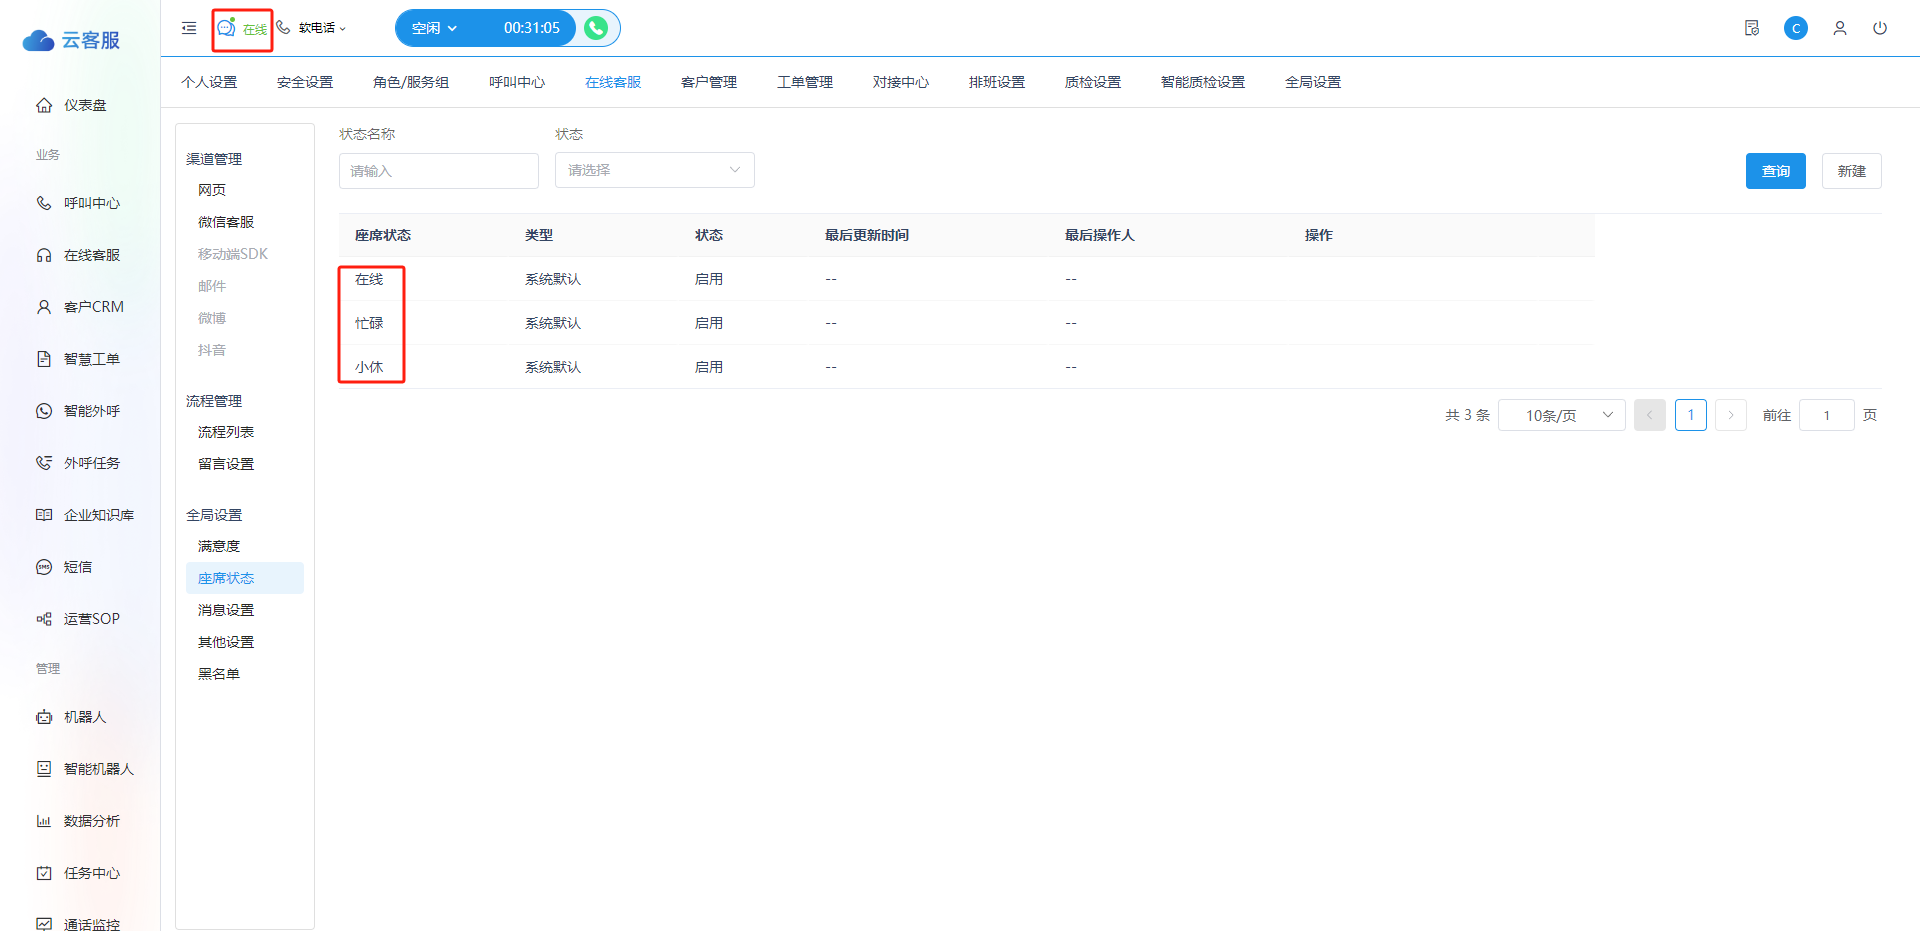Select 微信客服 under 渠道管理

point(226,222)
